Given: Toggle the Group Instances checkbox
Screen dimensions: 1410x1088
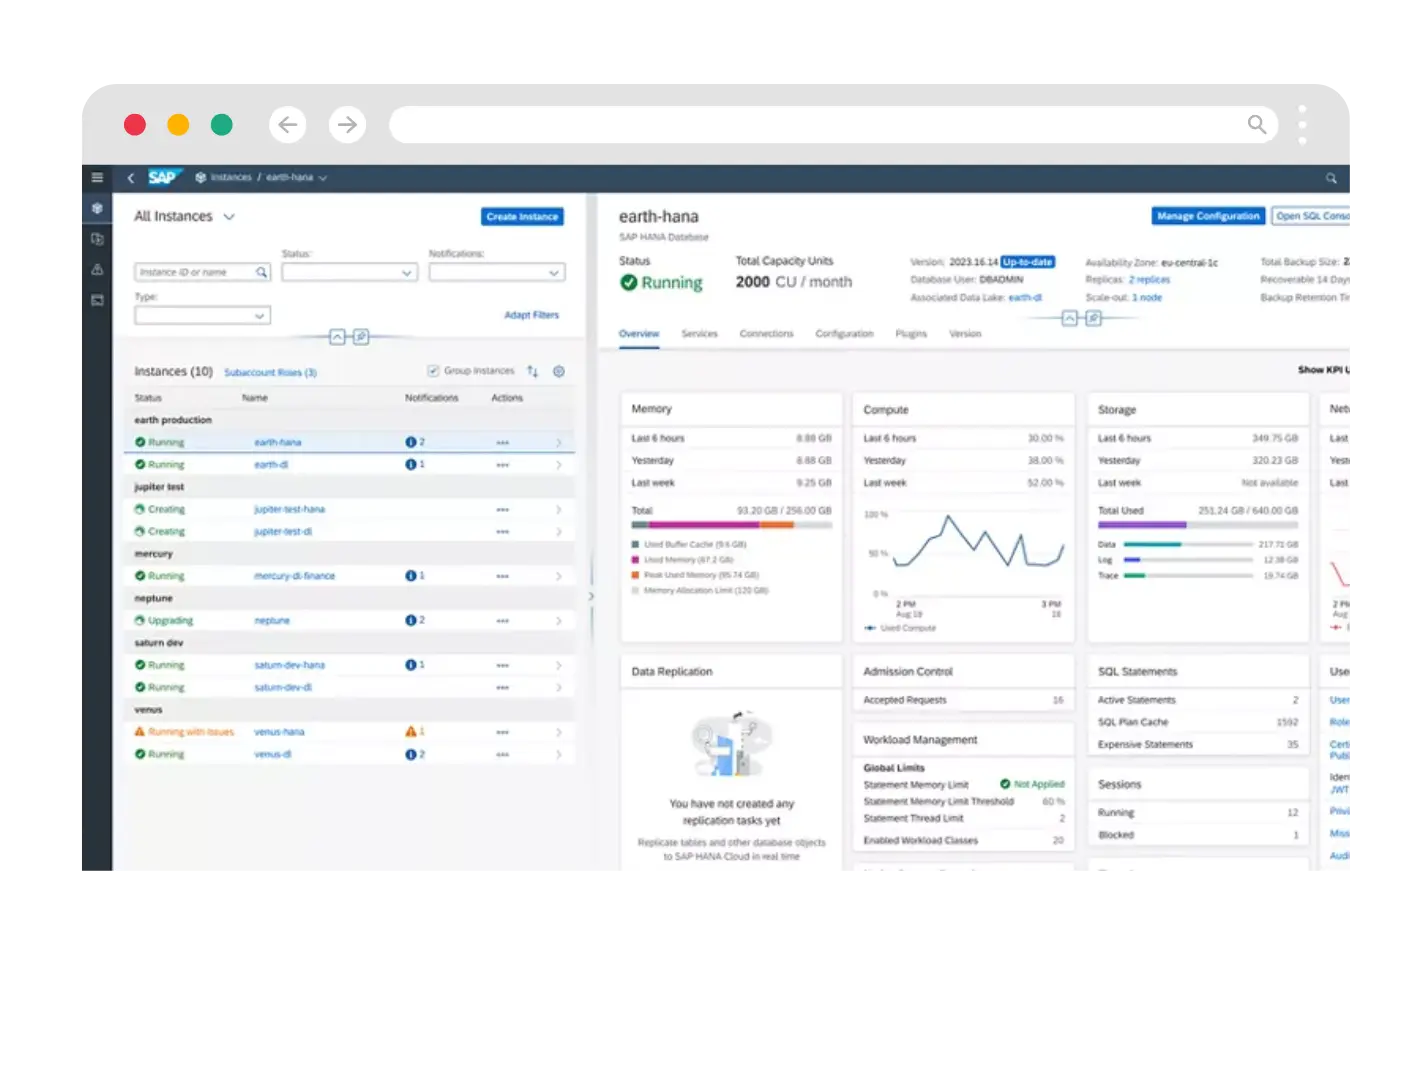Looking at the screenshot, I should point(433,371).
